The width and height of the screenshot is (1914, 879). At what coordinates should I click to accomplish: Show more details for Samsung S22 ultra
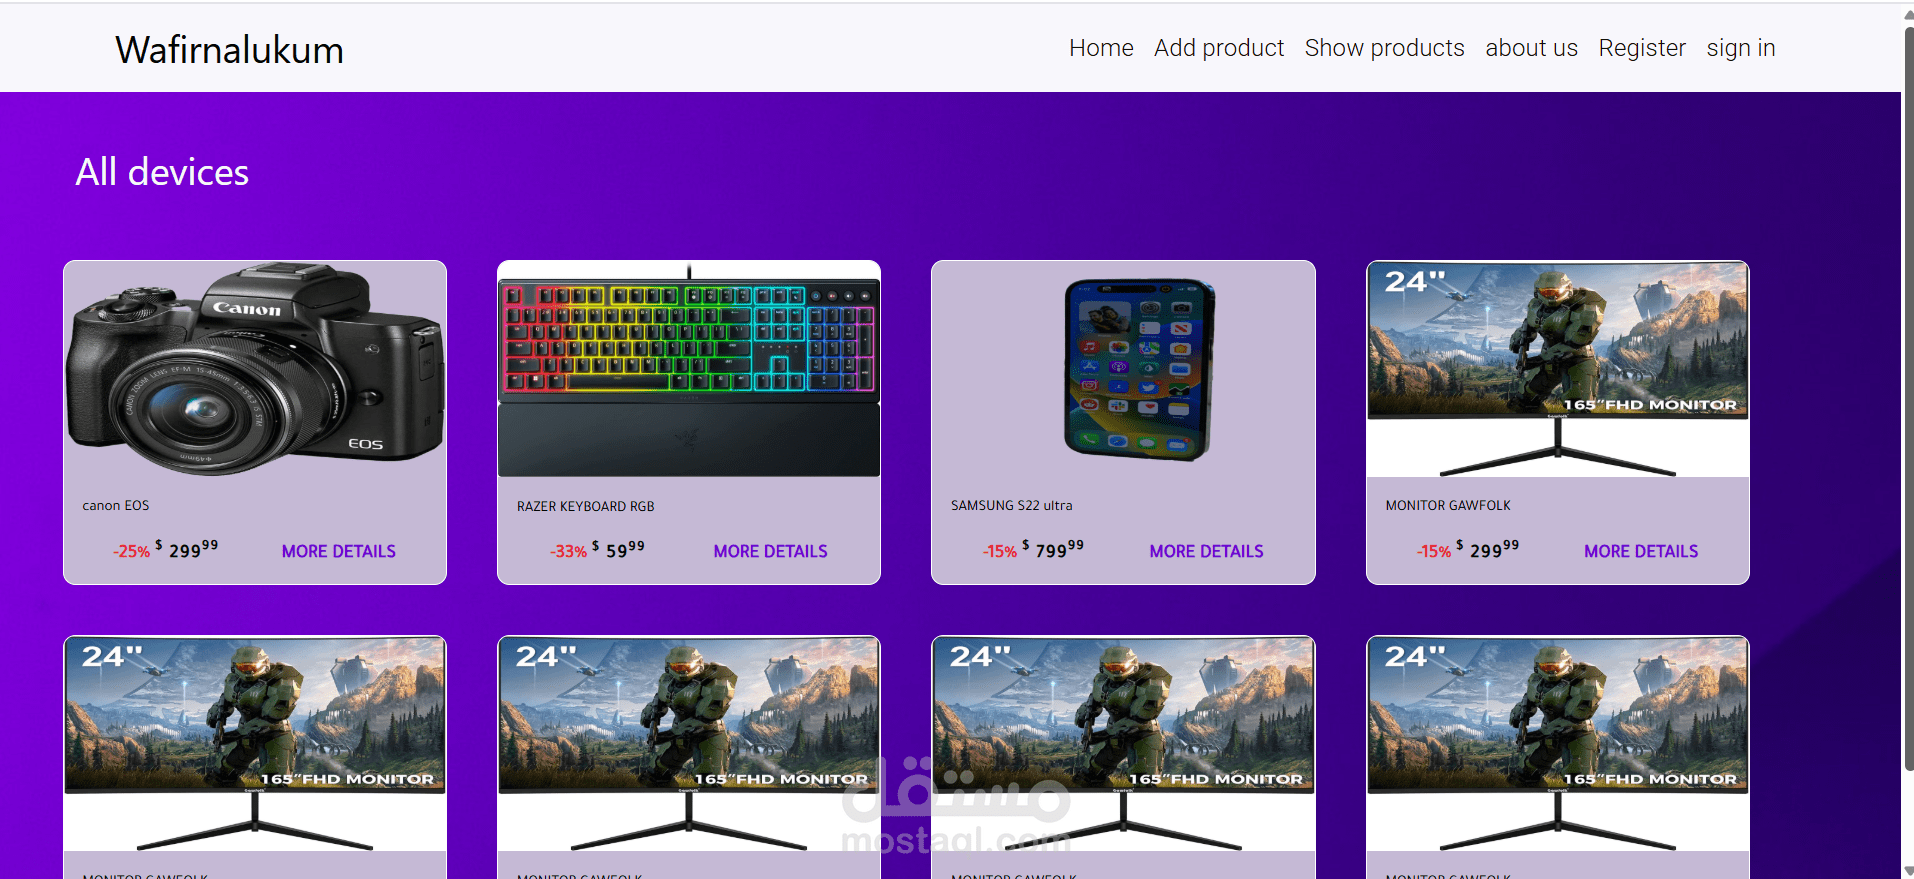1206,551
